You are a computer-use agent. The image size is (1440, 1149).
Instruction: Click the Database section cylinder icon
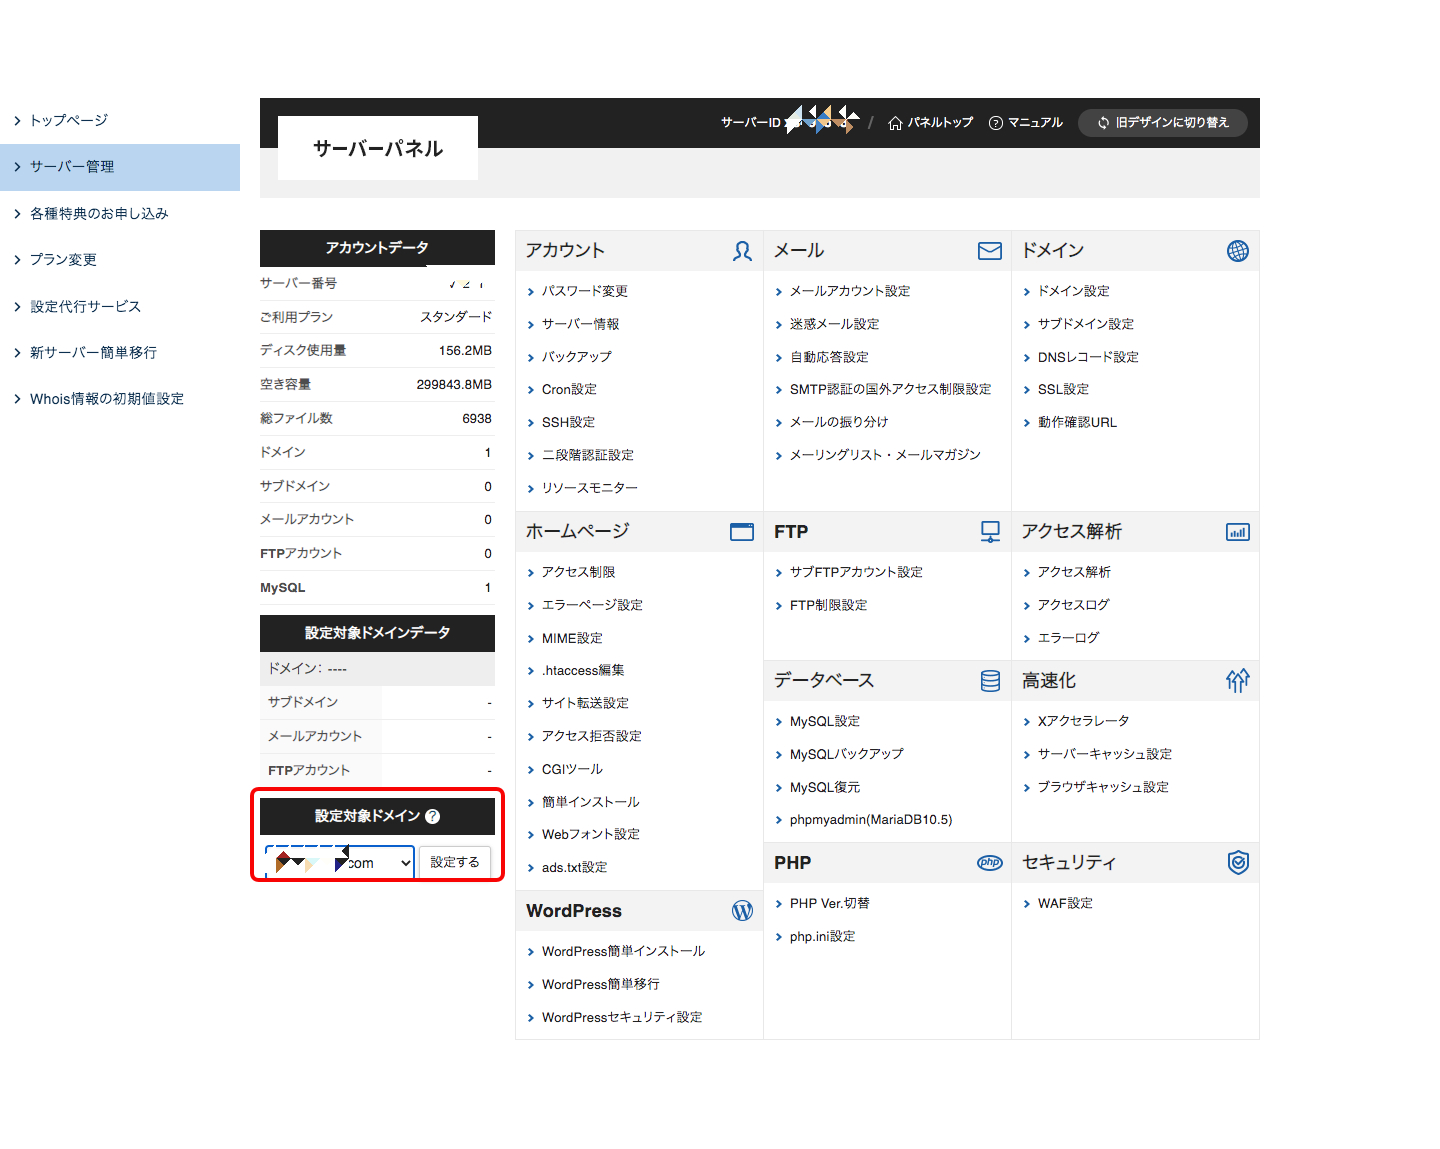989,681
